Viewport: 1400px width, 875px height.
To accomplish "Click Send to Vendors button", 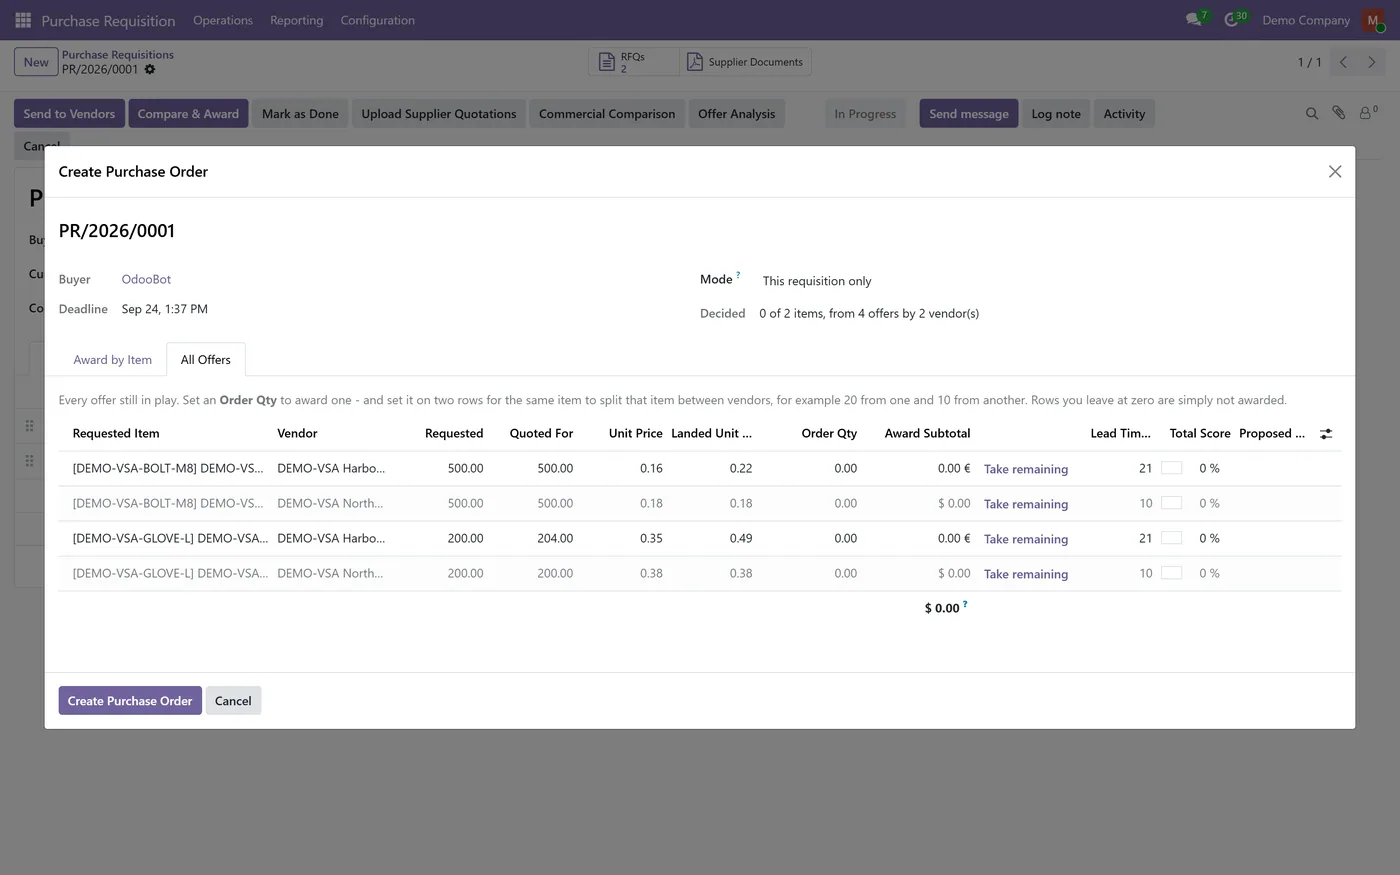I will tap(69, 114).
